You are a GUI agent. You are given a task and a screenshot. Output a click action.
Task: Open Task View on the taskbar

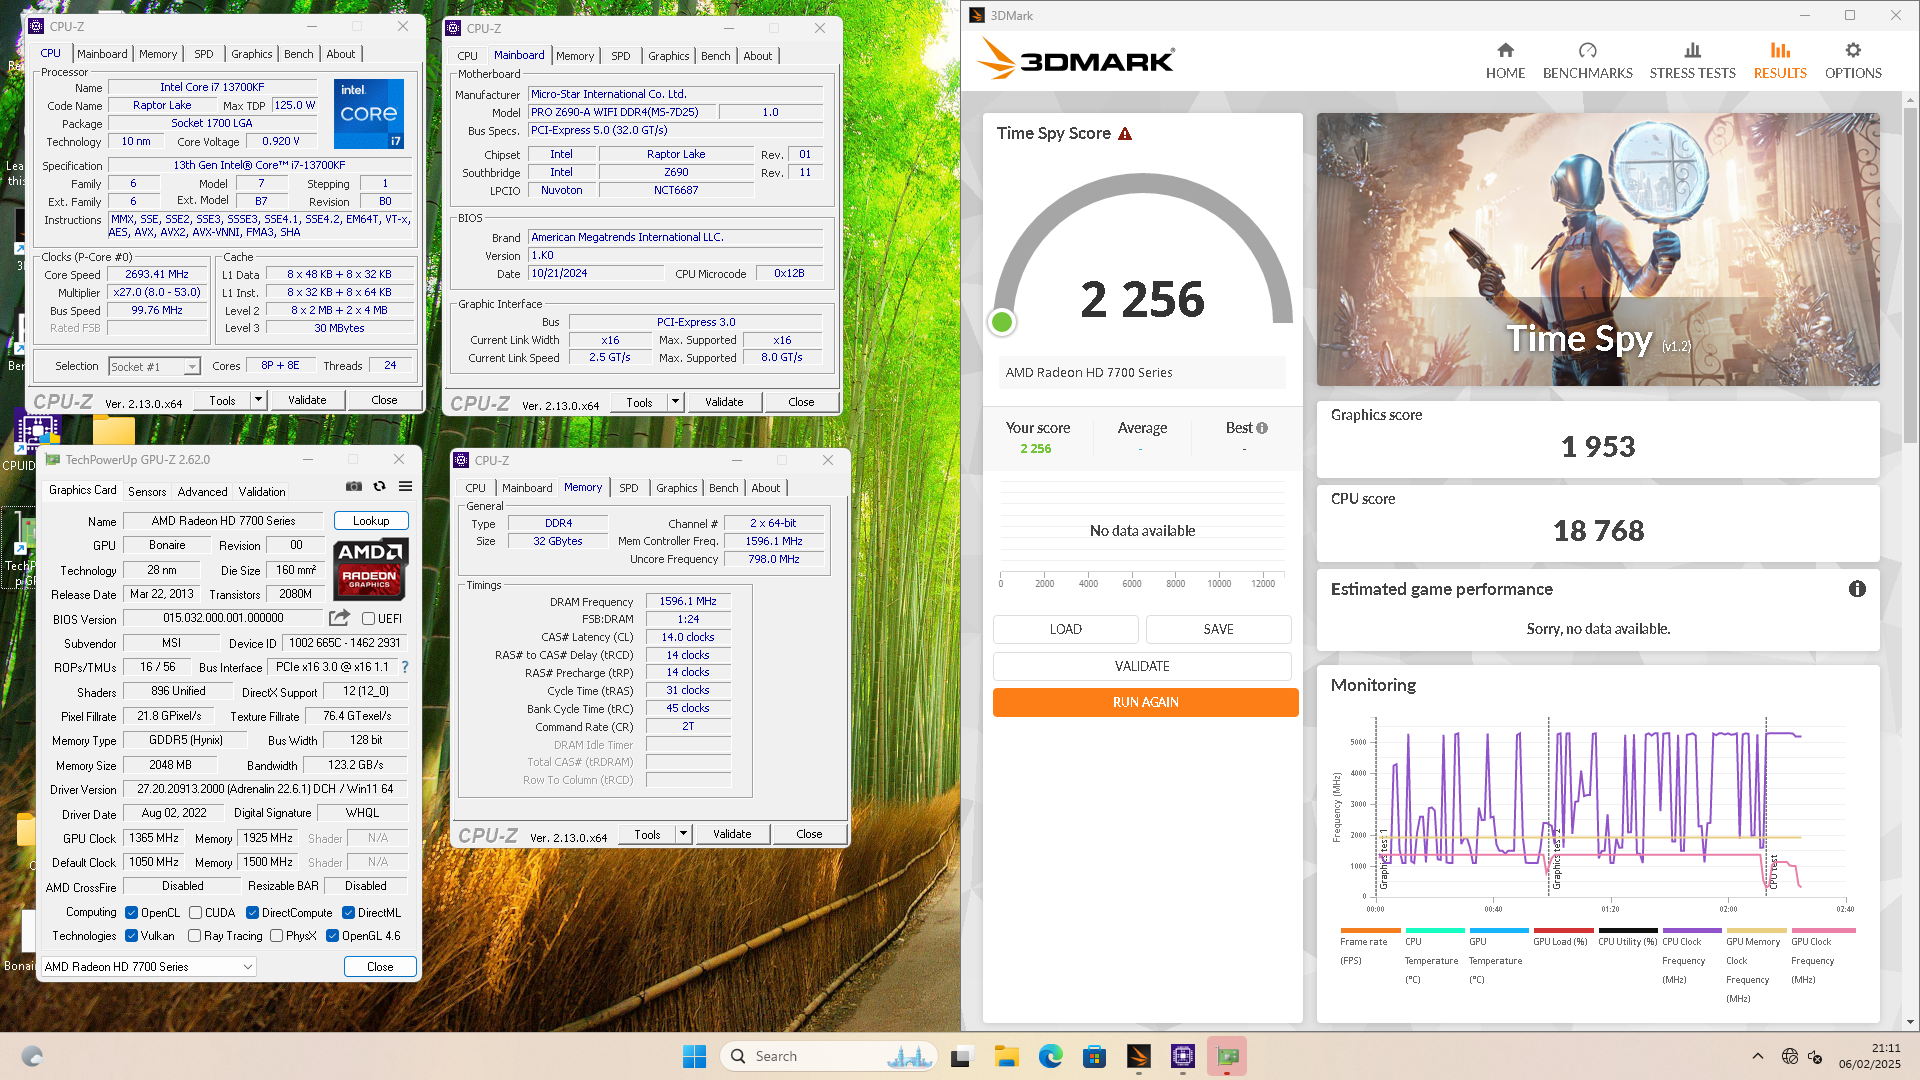tap(961, 1056)
